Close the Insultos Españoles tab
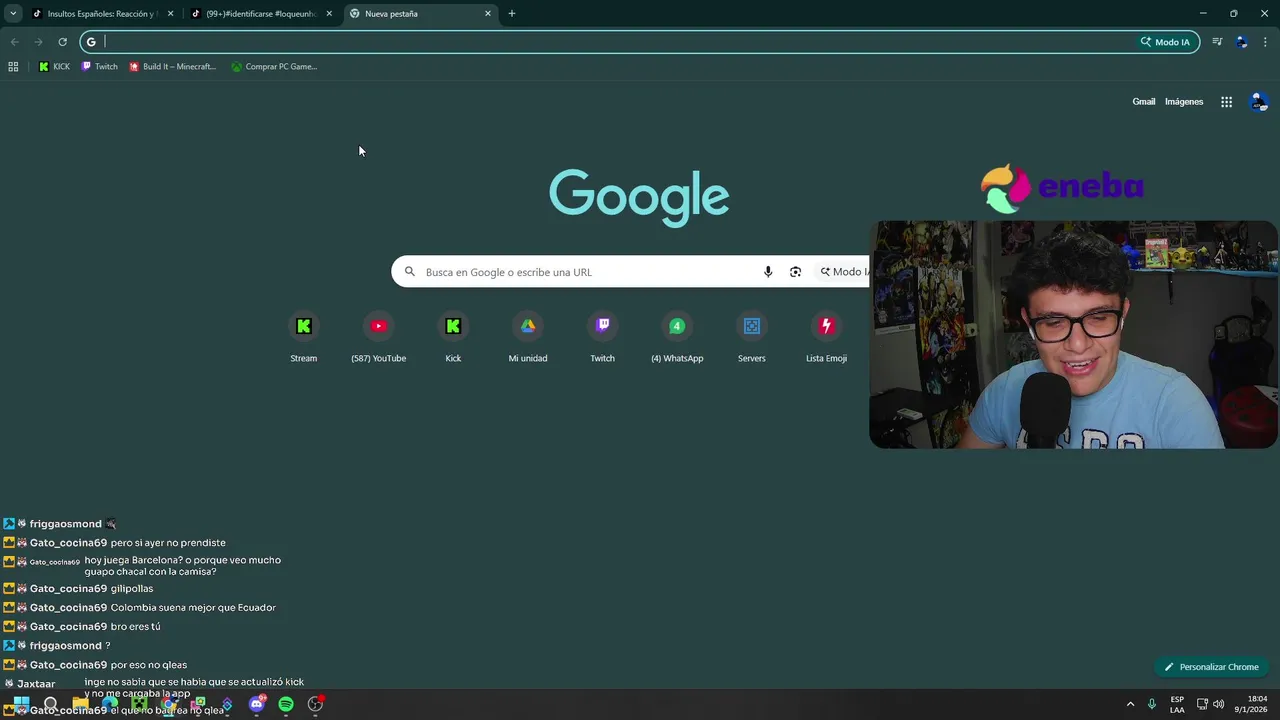 coord(170,14)
